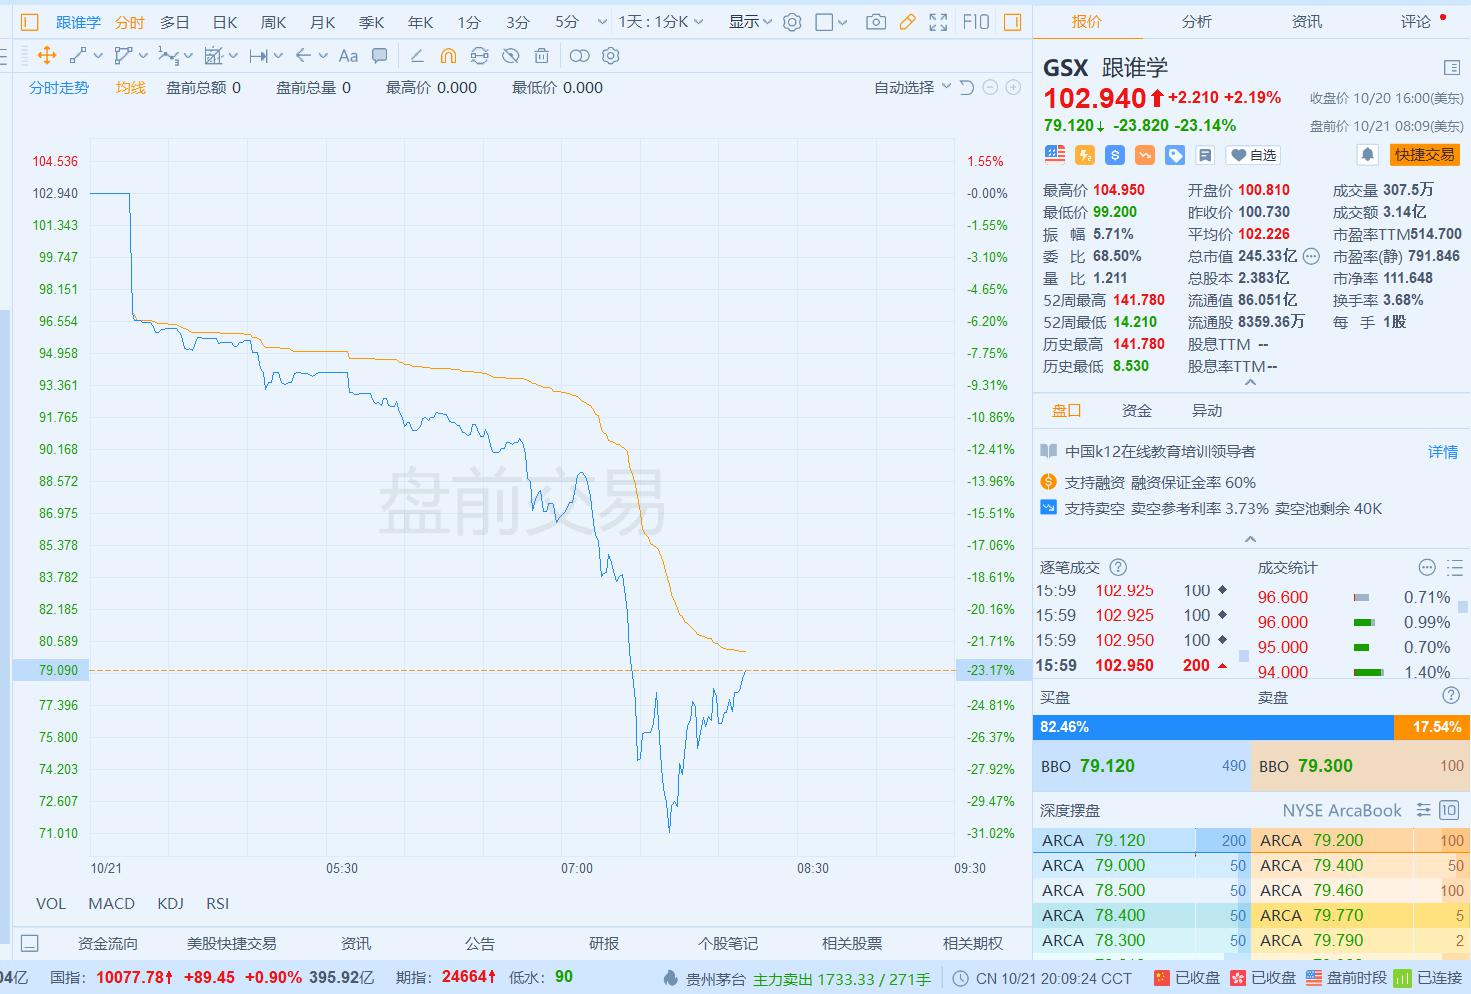The height and width of the screenshot is (994, 1471).
Task: Click the orange lightning badge icon
Action: pos(1085,155)
